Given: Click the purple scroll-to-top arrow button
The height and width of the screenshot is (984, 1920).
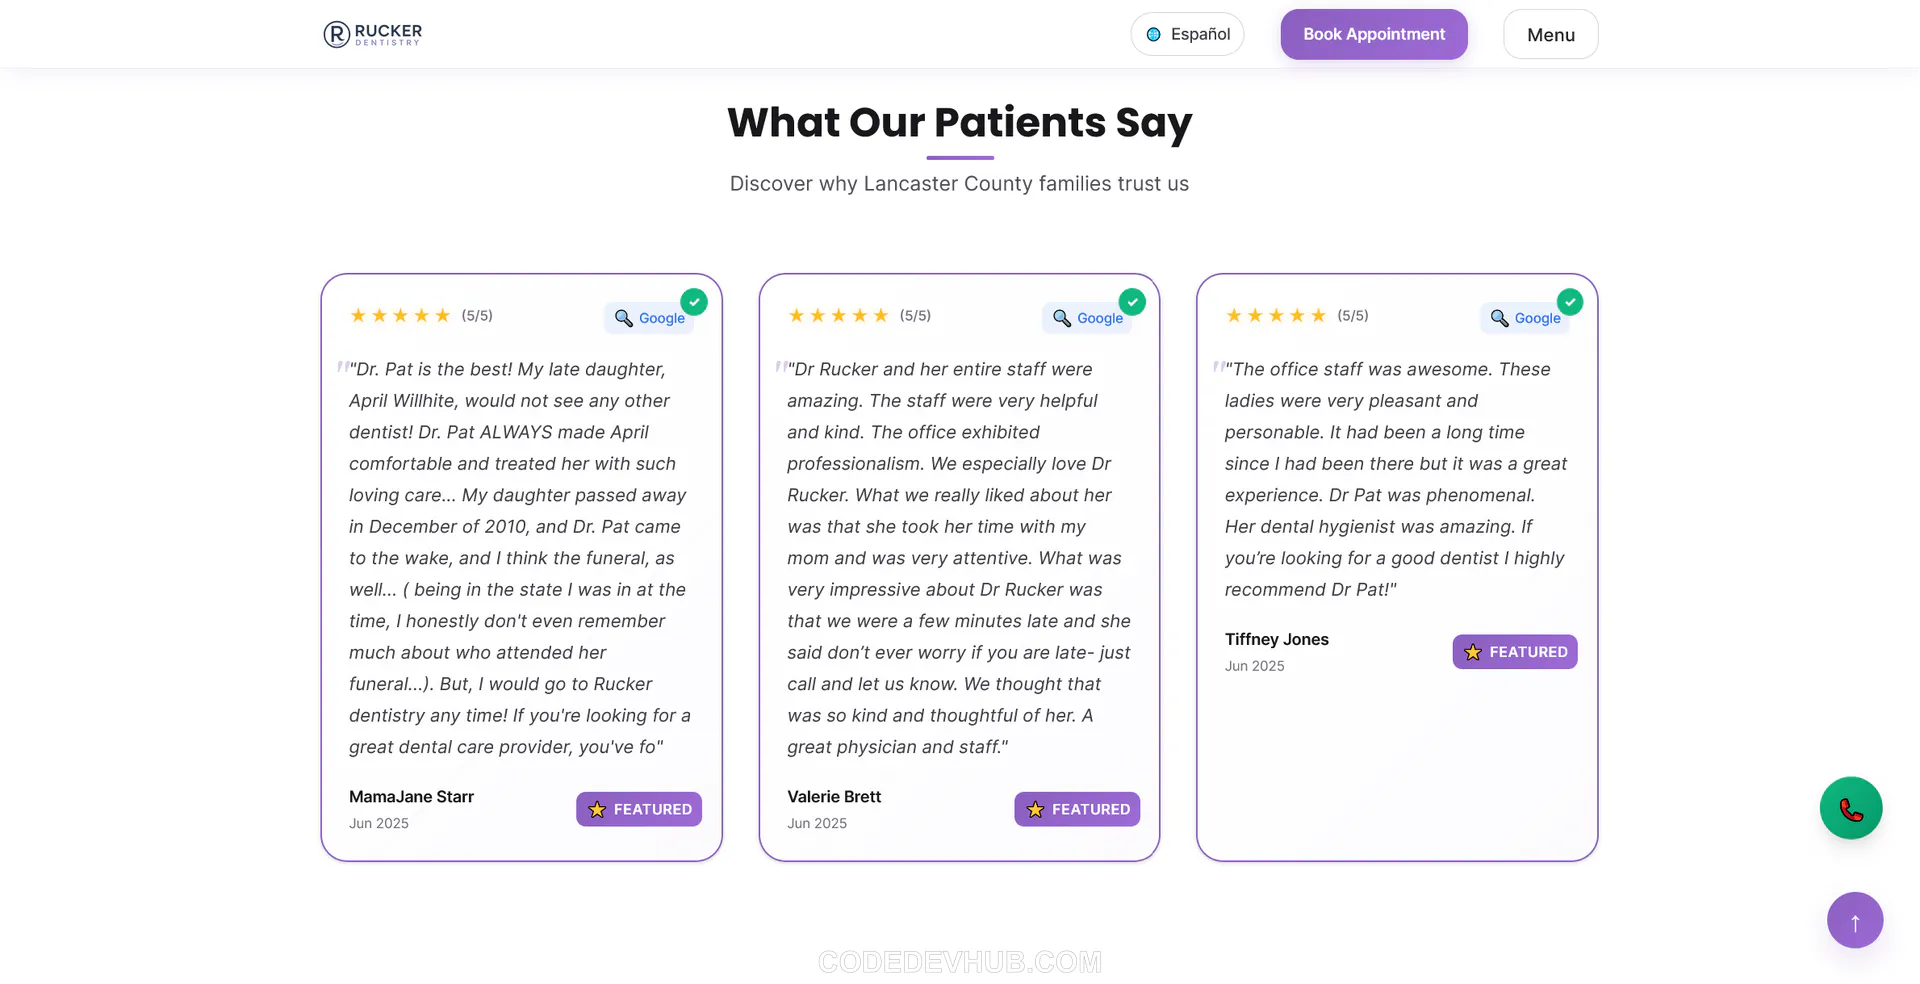Looking at the screenshot, I should [x=1854, y=920].
